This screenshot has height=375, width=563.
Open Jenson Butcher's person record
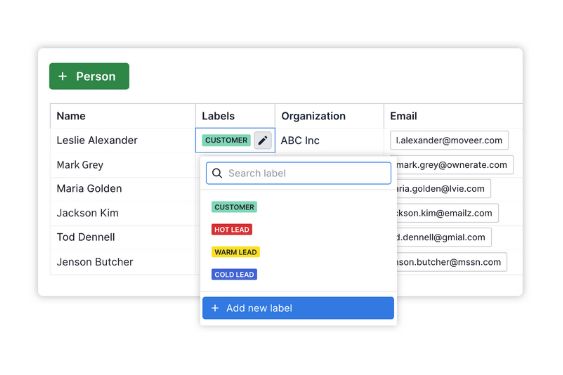(x=95, y=262)
